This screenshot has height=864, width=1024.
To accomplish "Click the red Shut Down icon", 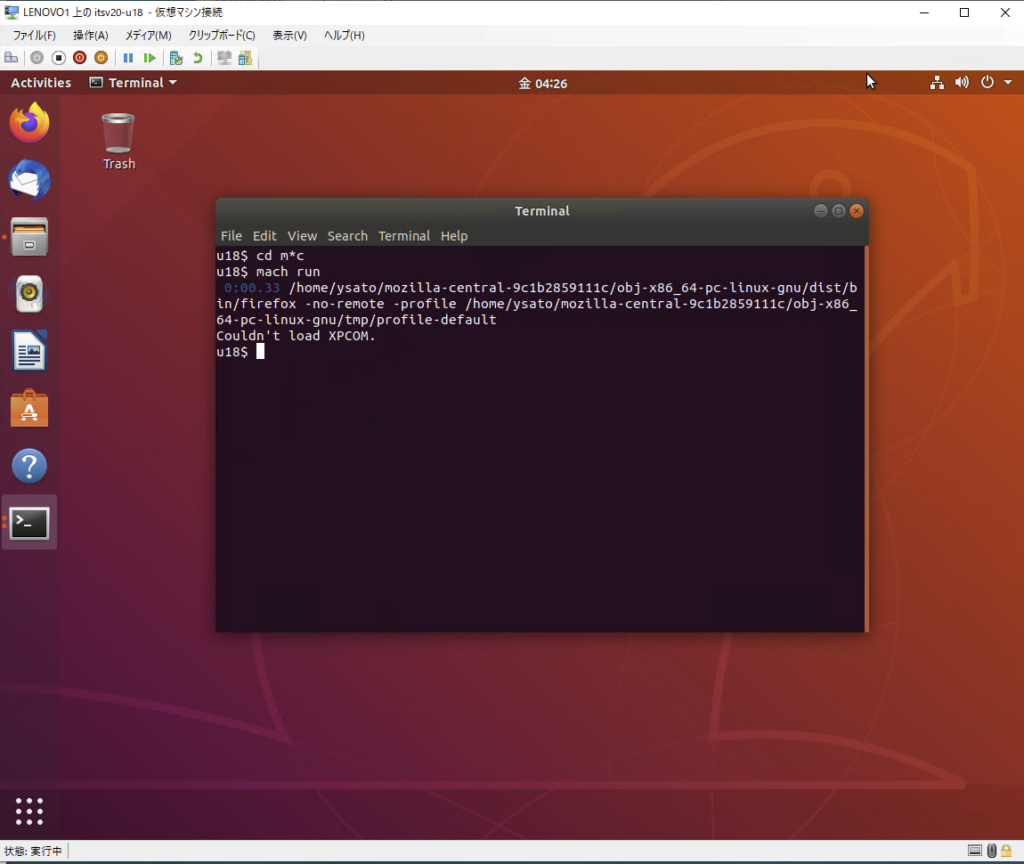I will [x=79, y=58].
